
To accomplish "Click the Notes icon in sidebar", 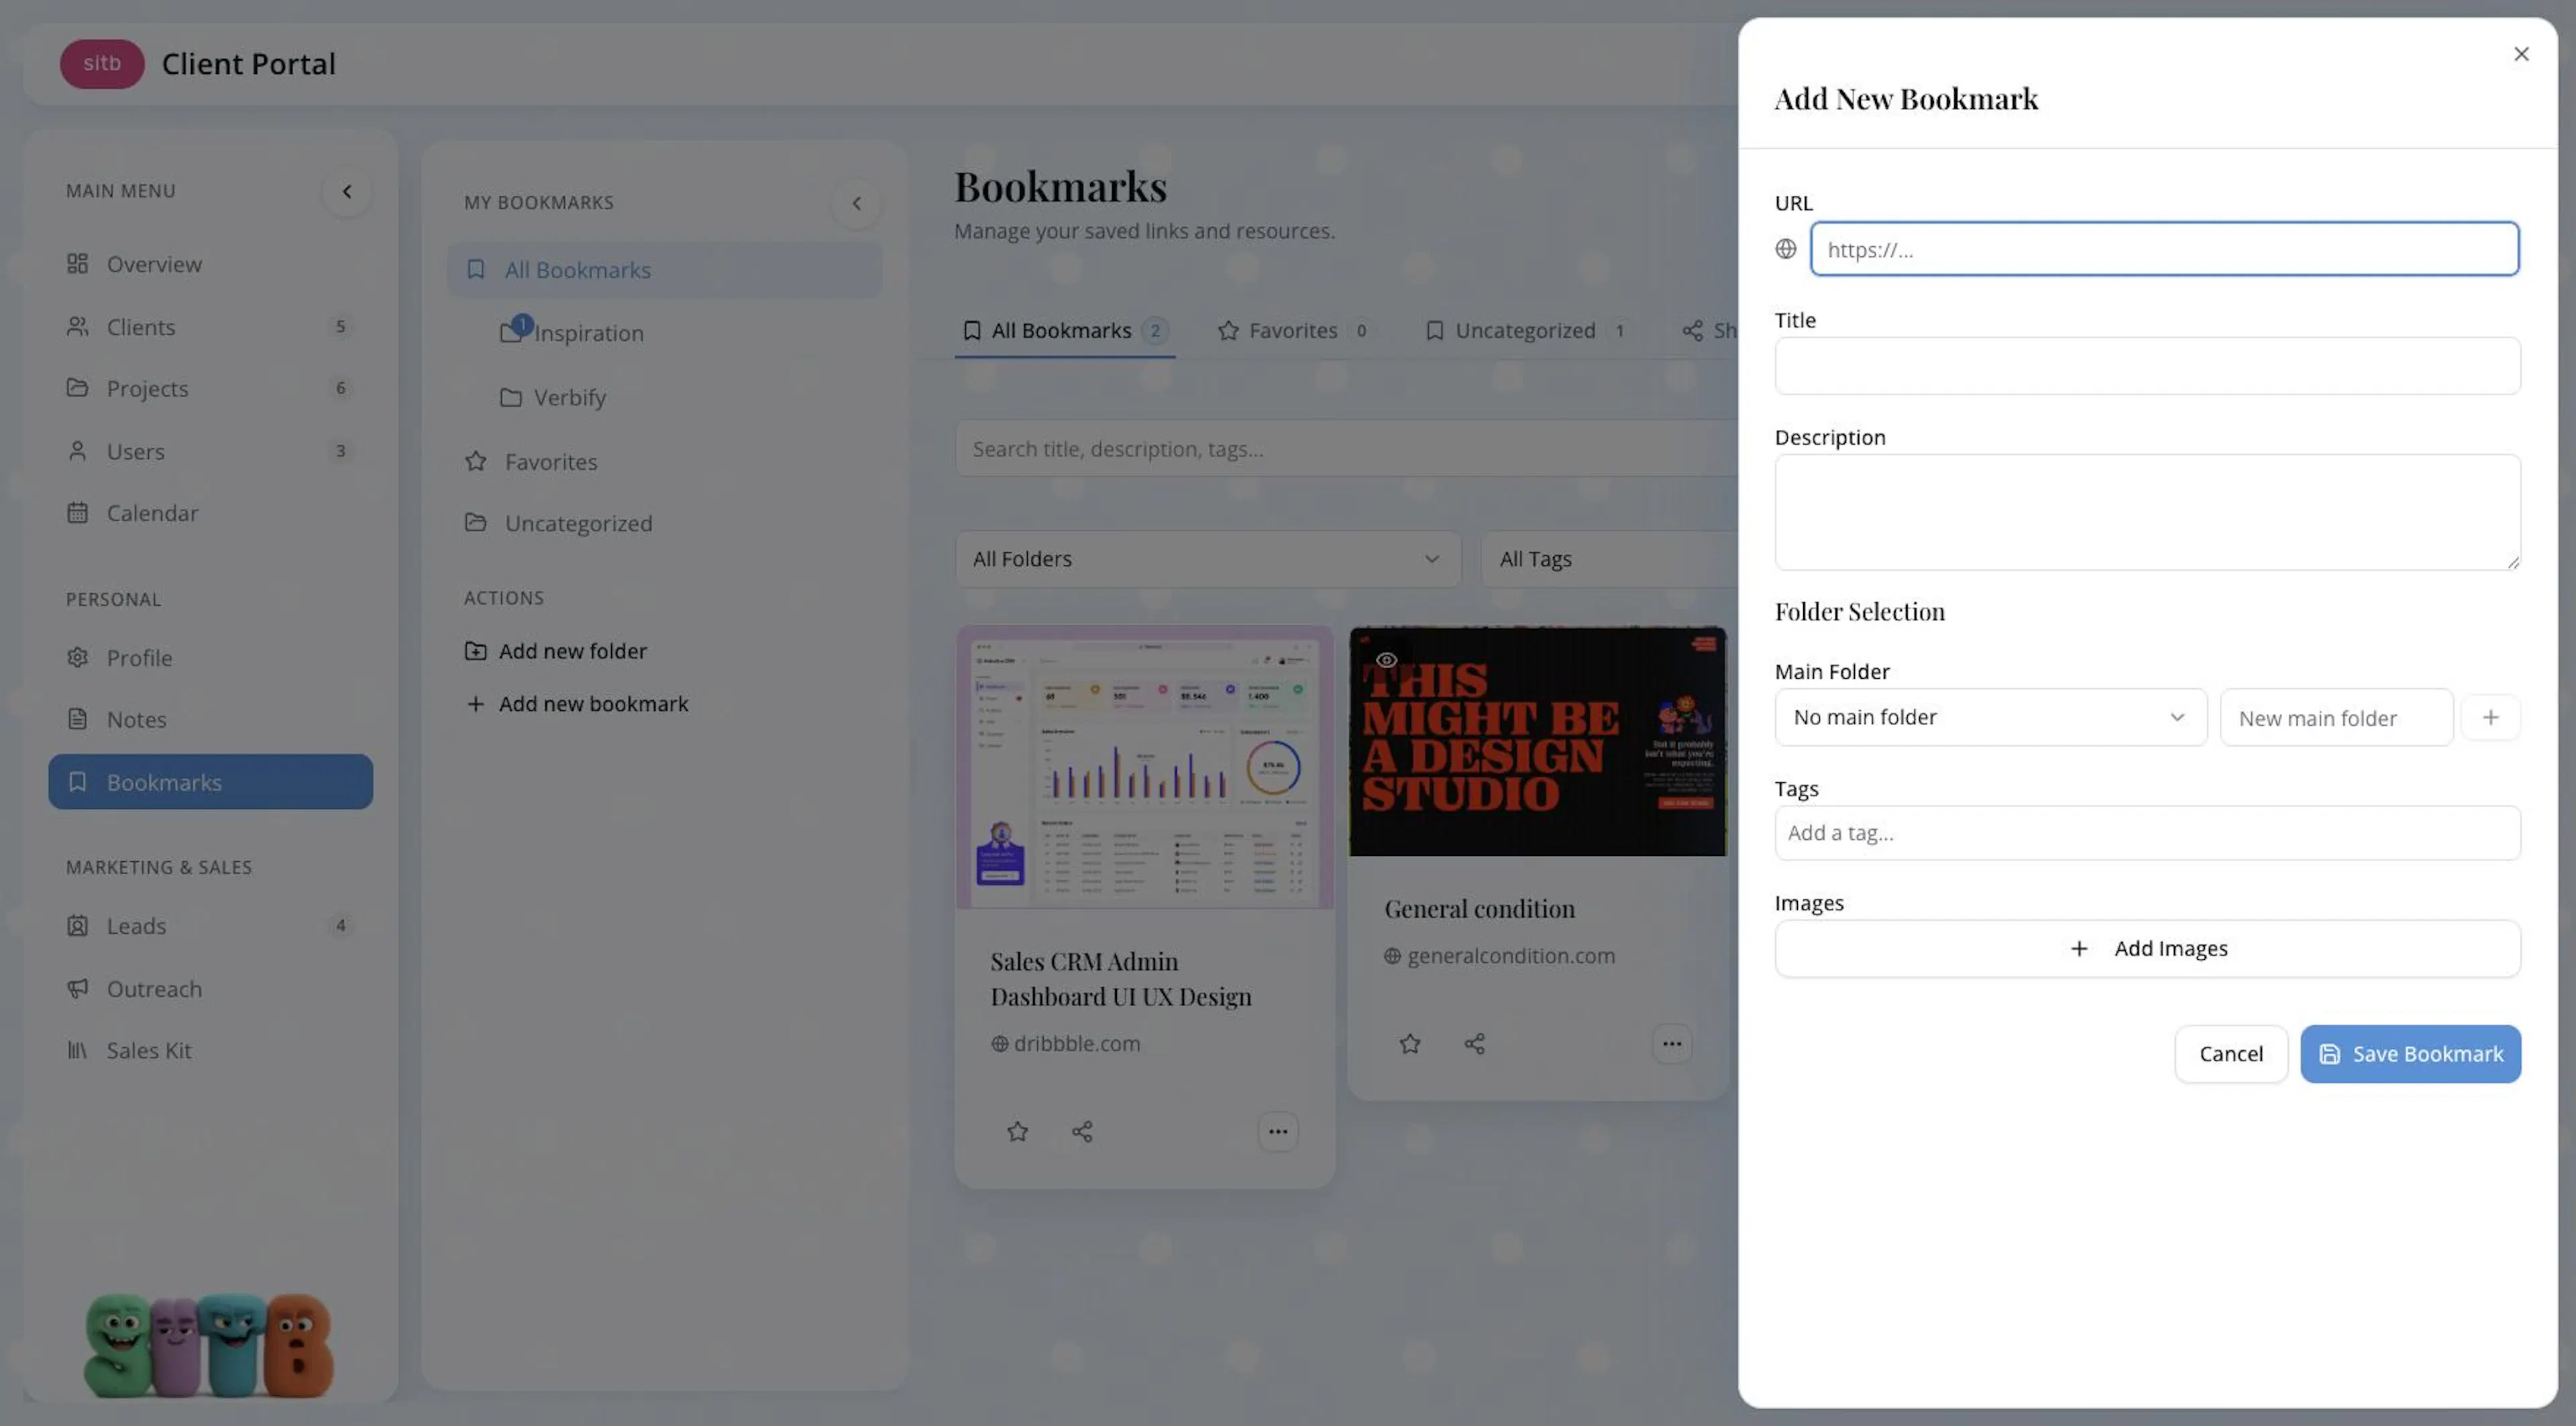I will [77, 719].
